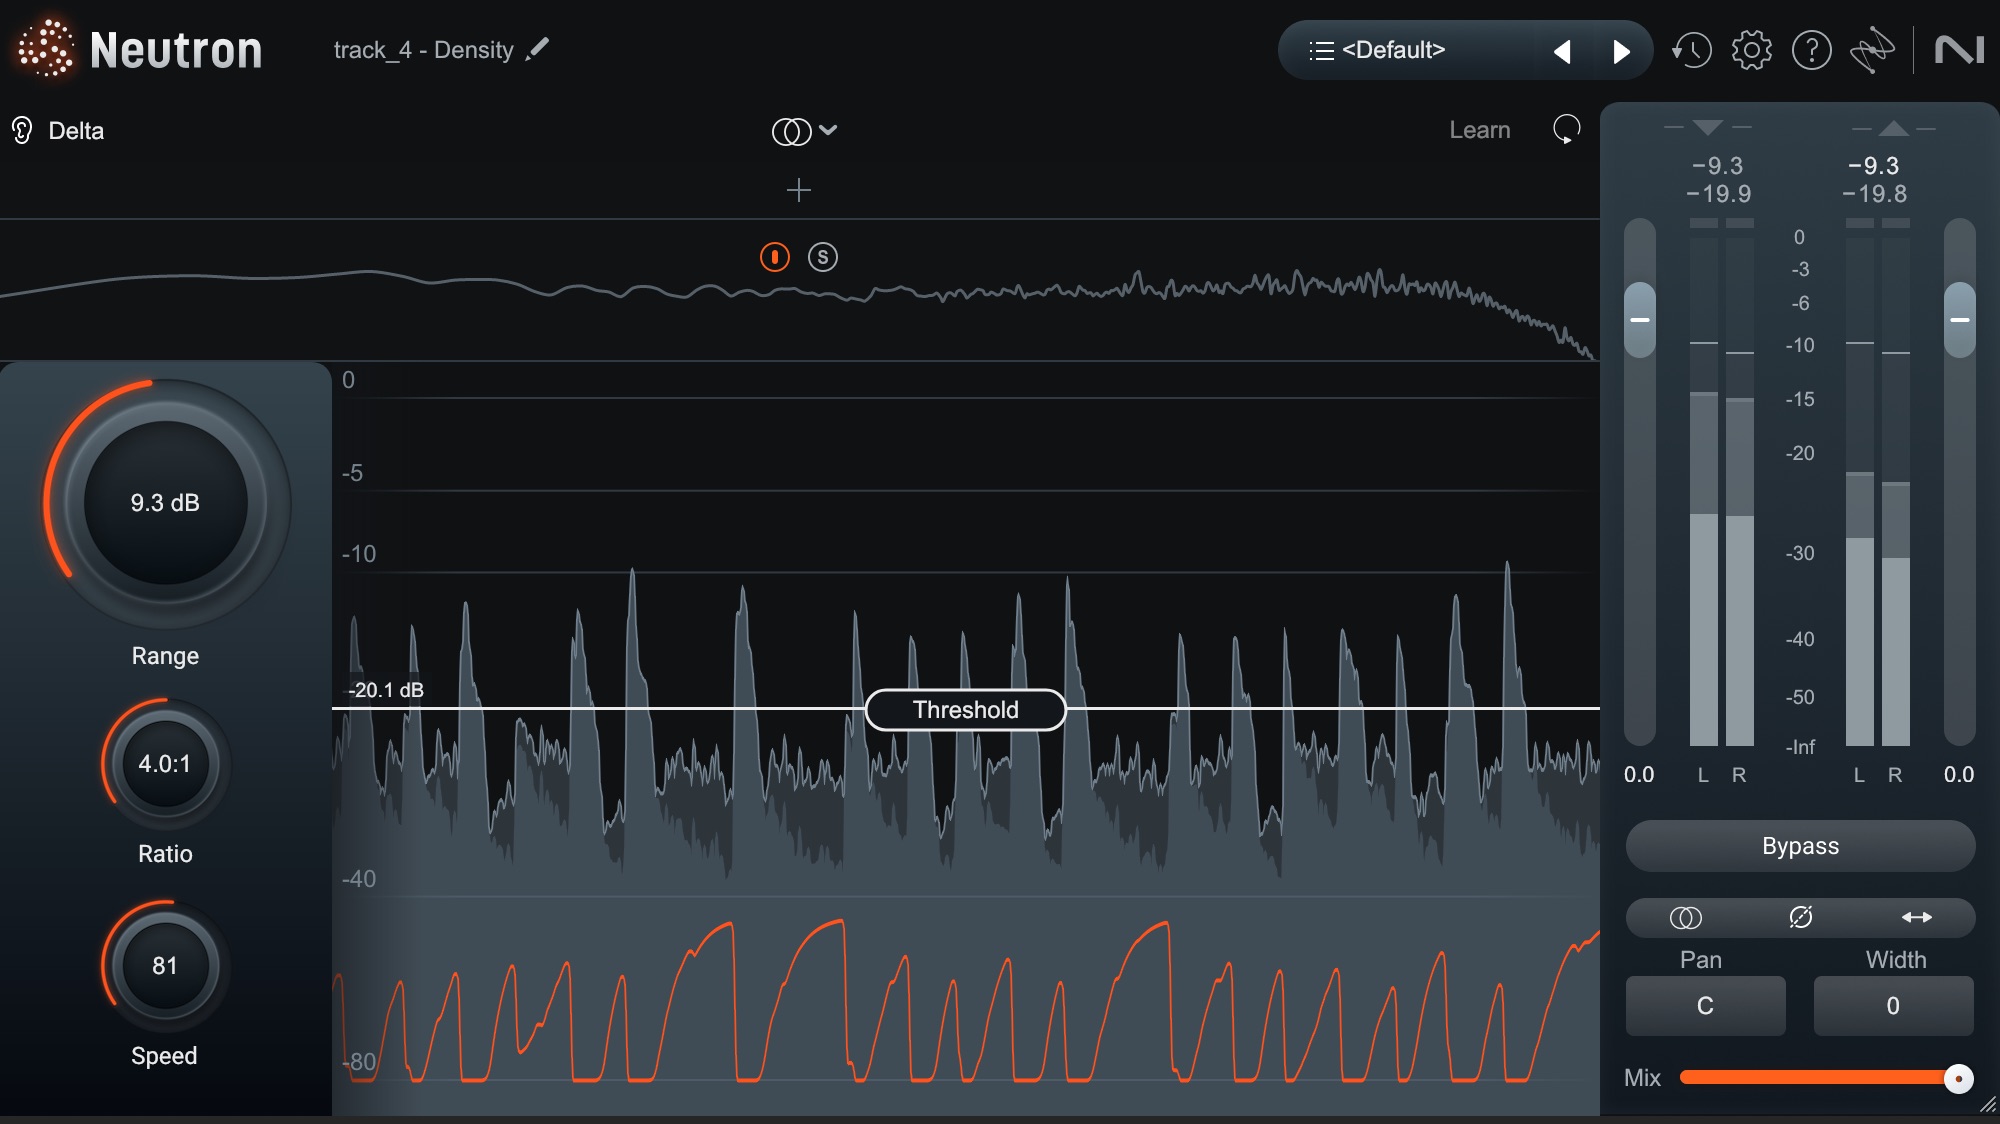Open the Default preset list

click(1393, 50)
